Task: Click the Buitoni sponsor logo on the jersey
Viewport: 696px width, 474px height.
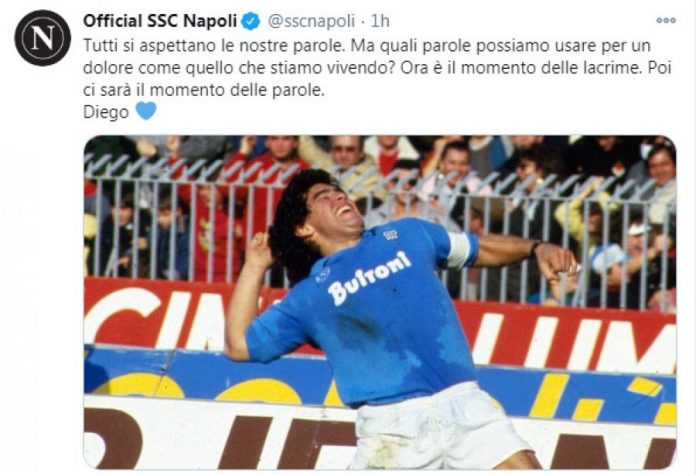Action: pos(369,278)
